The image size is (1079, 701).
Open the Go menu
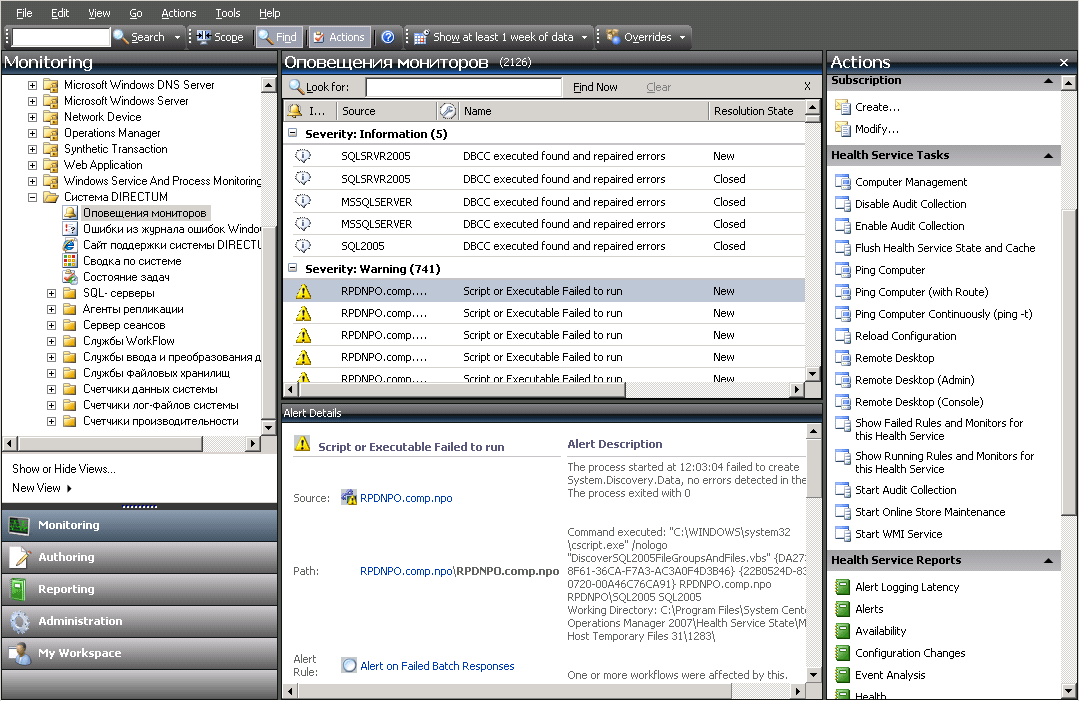pos(136,13)
